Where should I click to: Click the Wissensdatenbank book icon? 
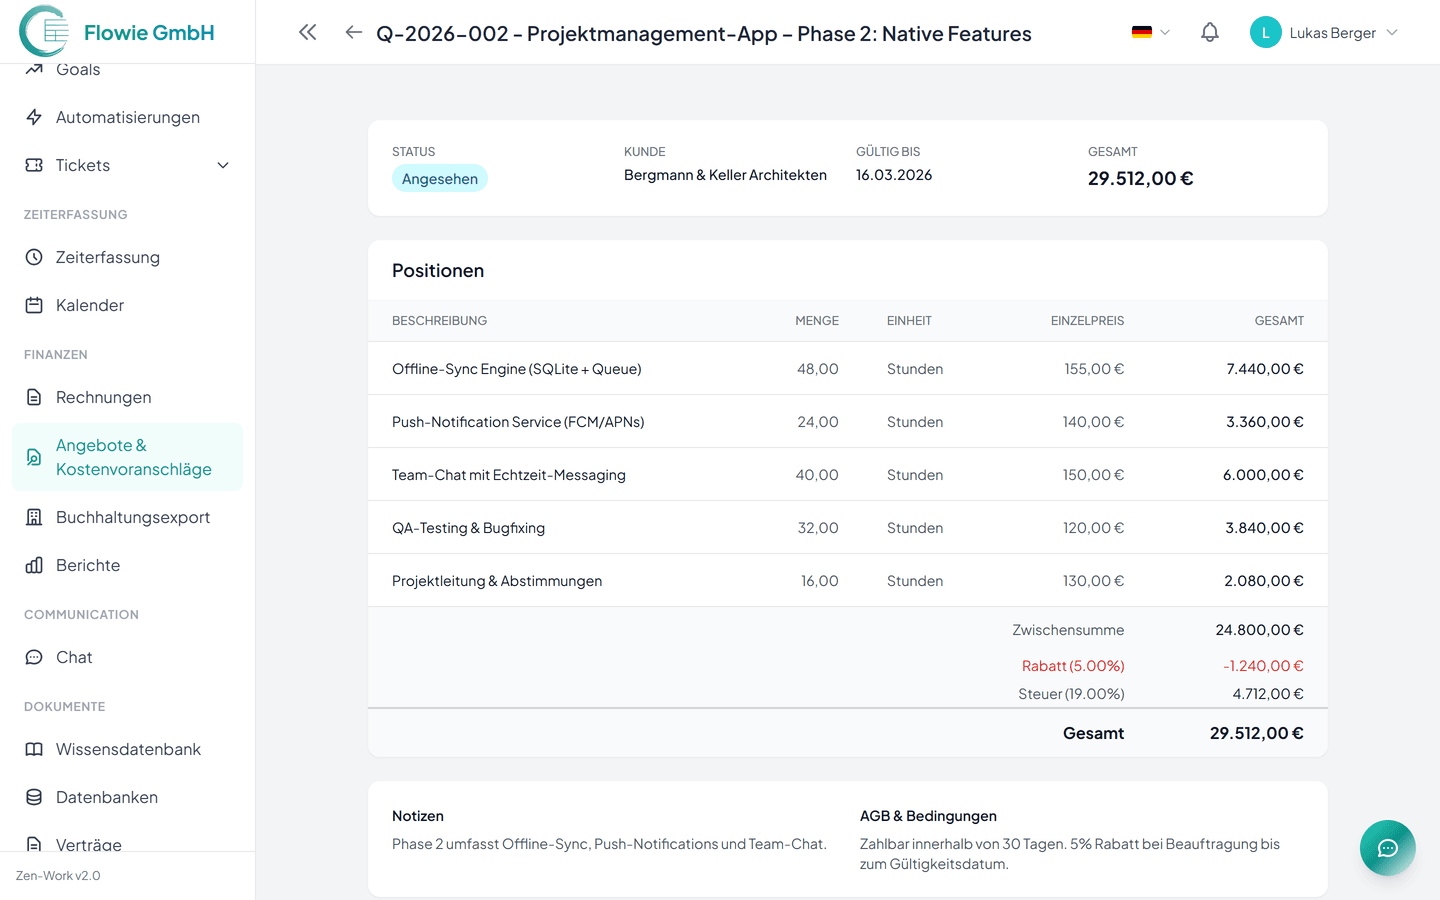[34, 749]
